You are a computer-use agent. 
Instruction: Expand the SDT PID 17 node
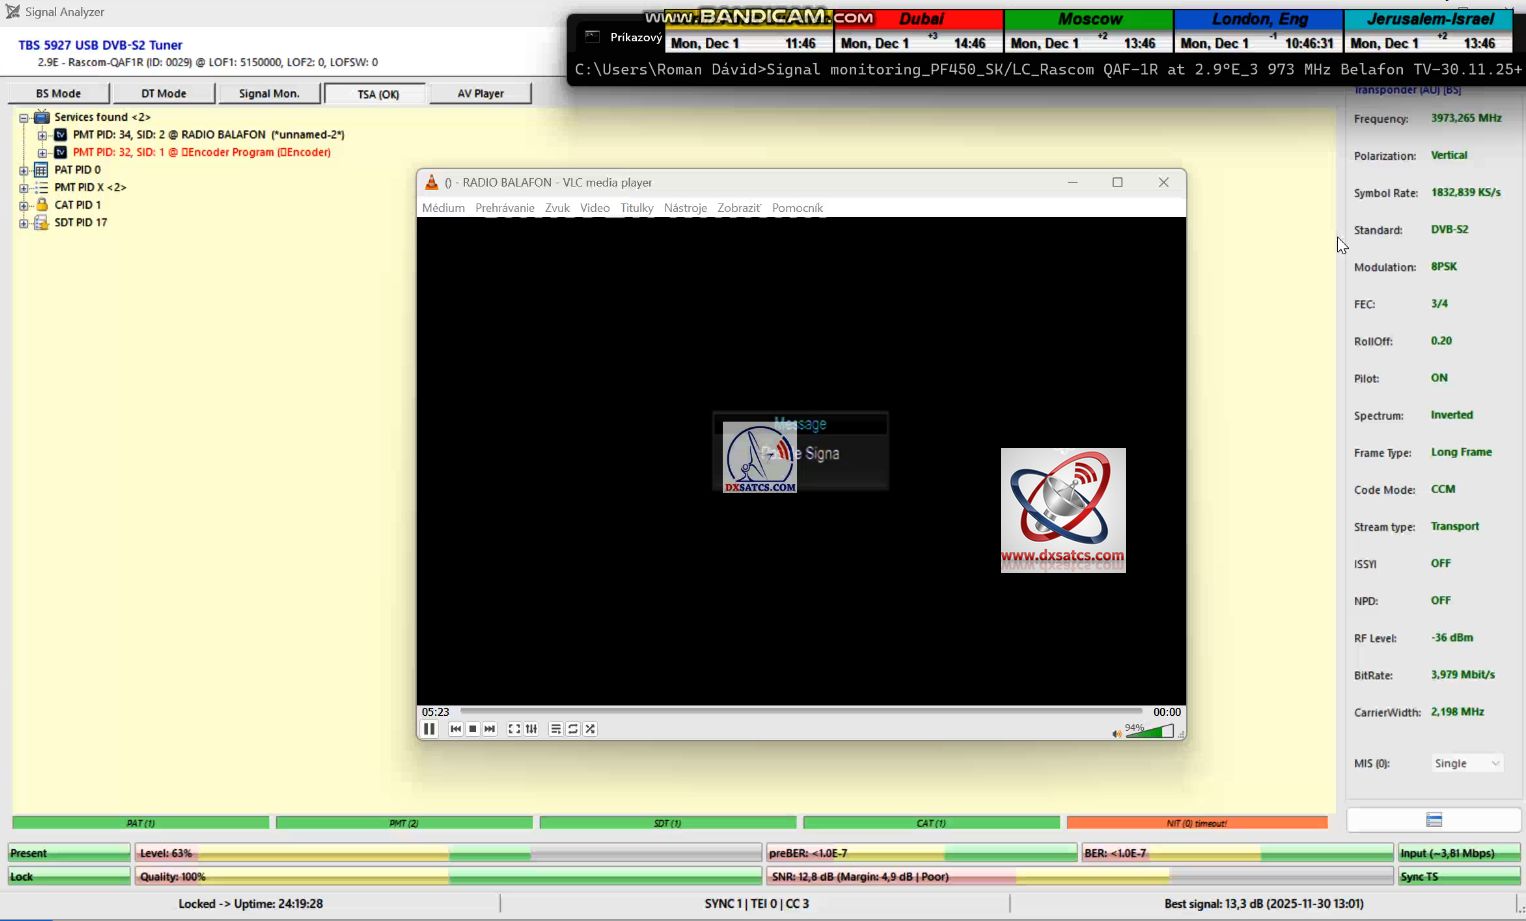[24, 223]
